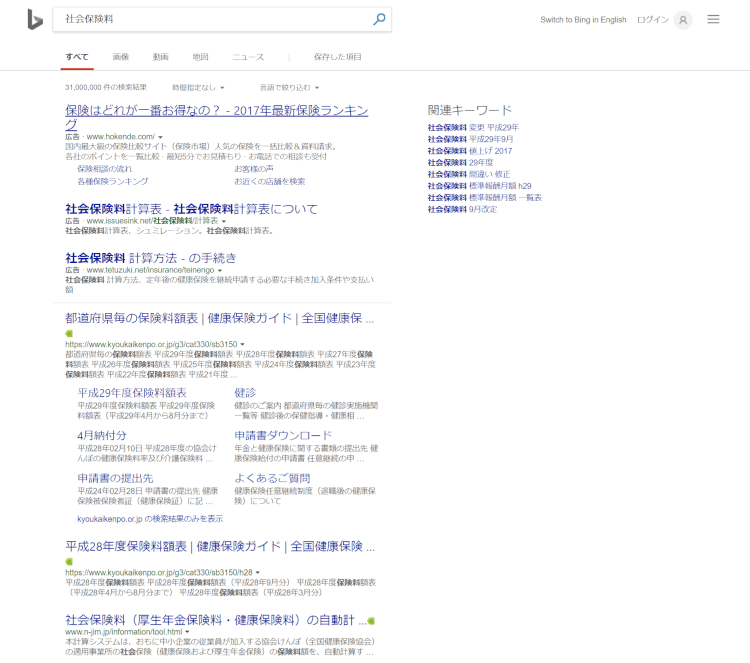750x663 pixels.
Task: Open sublink よくあるご質問
Action: coord(272,478)
